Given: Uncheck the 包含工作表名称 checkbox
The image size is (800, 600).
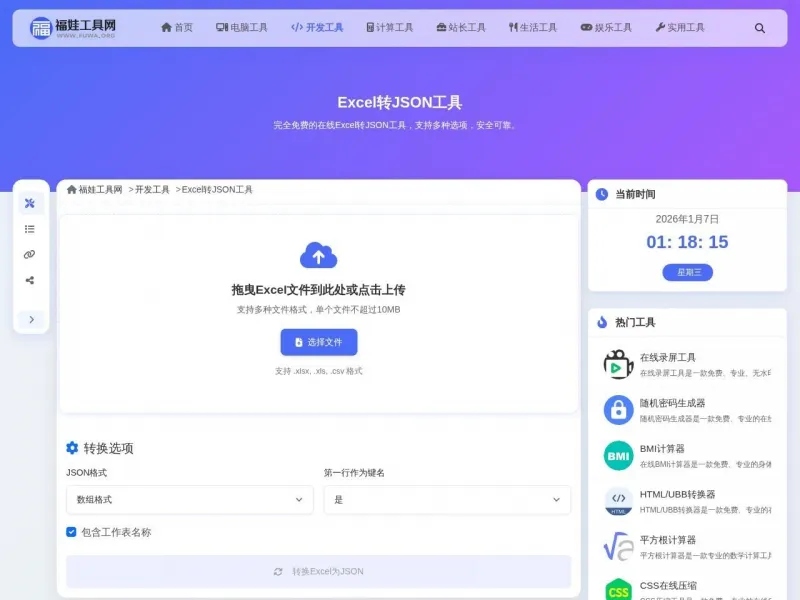Looking at the screenshot, I should pyautogui.click(x=70, y=532).
